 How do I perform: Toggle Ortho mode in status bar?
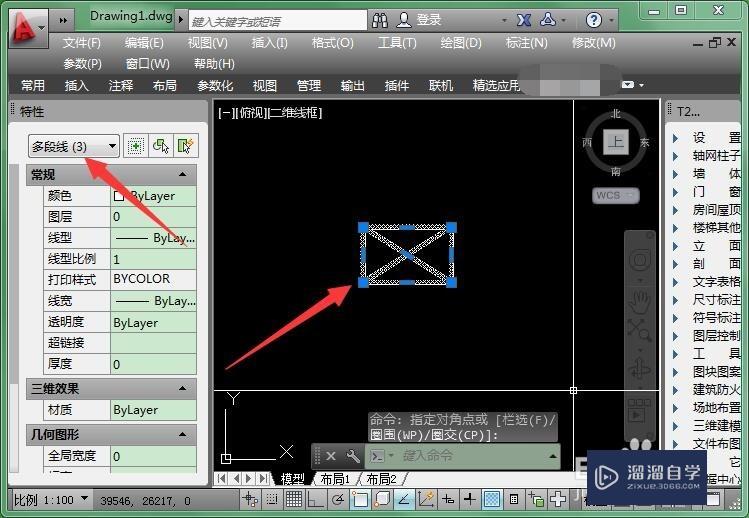pyautogui.click(x=315, y=500)
